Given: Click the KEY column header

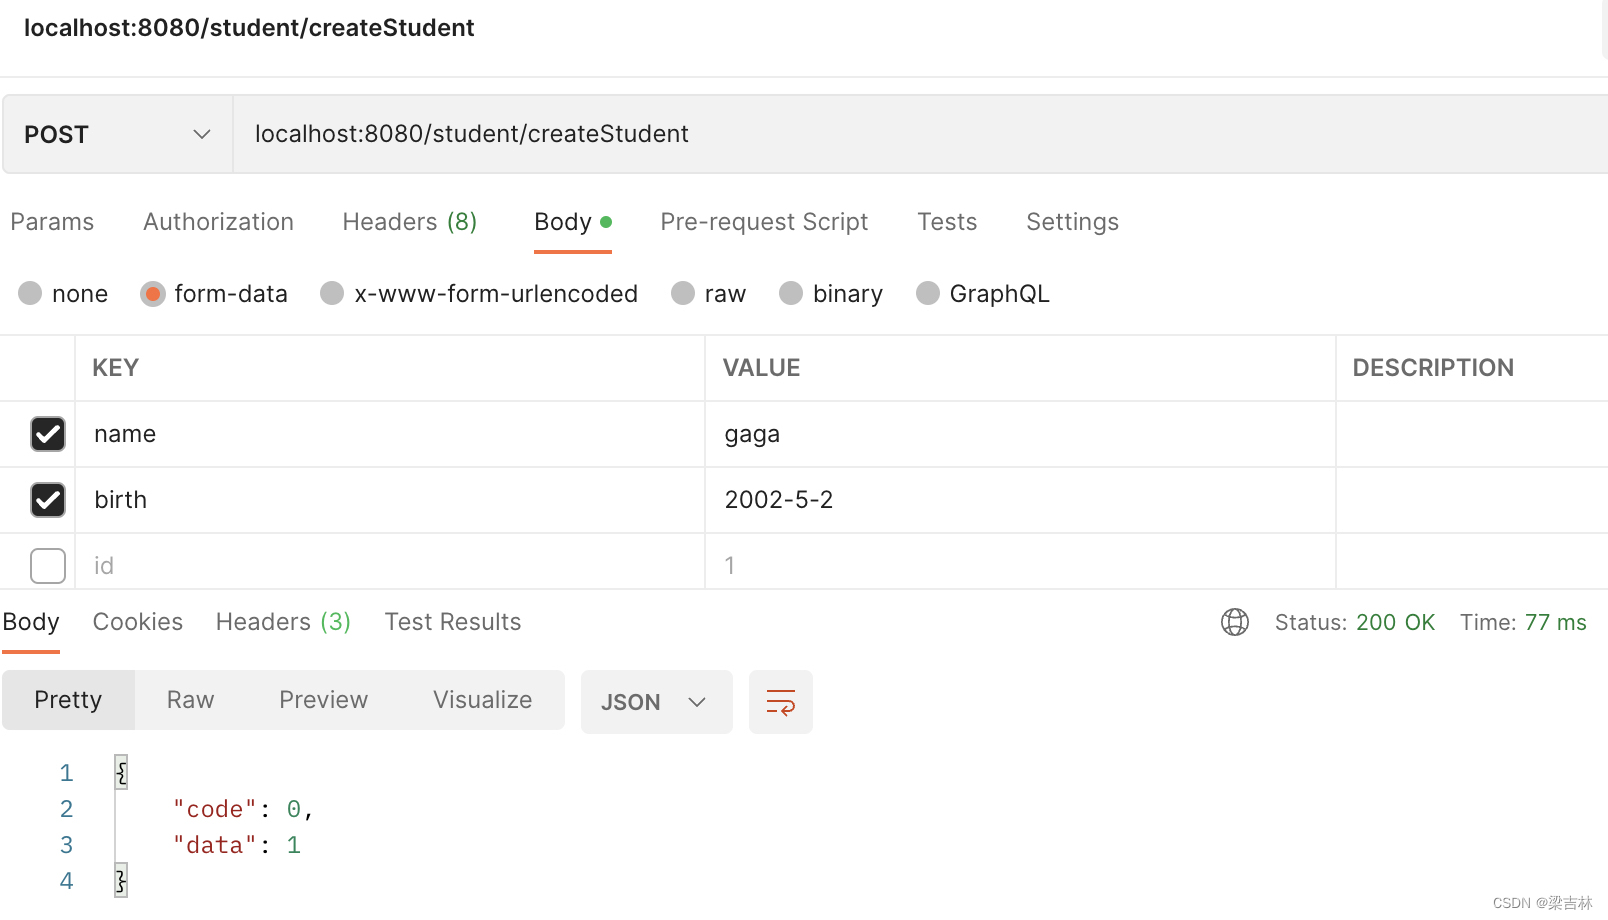Looking at the screenshot, I should click(116, 368).
